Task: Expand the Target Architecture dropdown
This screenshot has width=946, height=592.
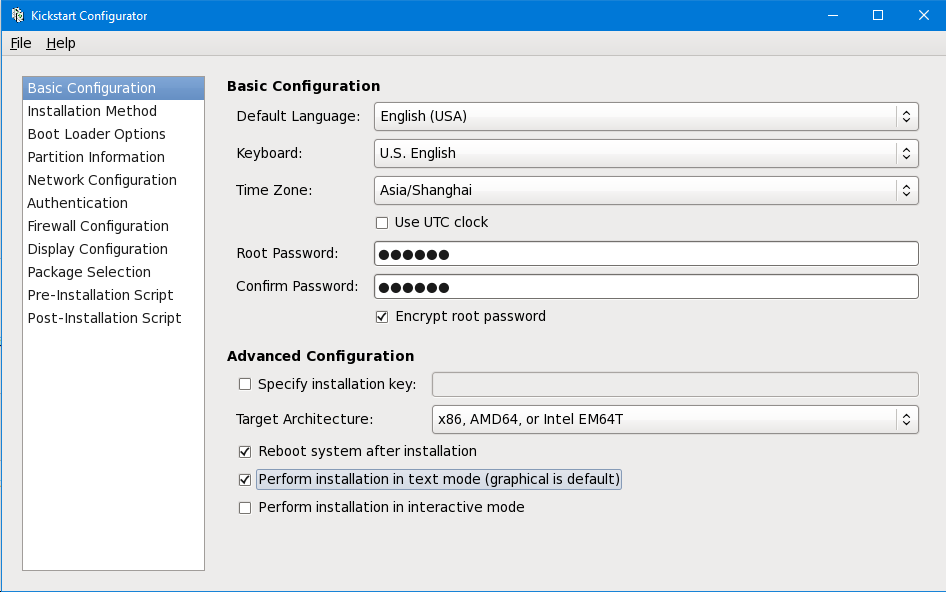Action: pos(674,419)
